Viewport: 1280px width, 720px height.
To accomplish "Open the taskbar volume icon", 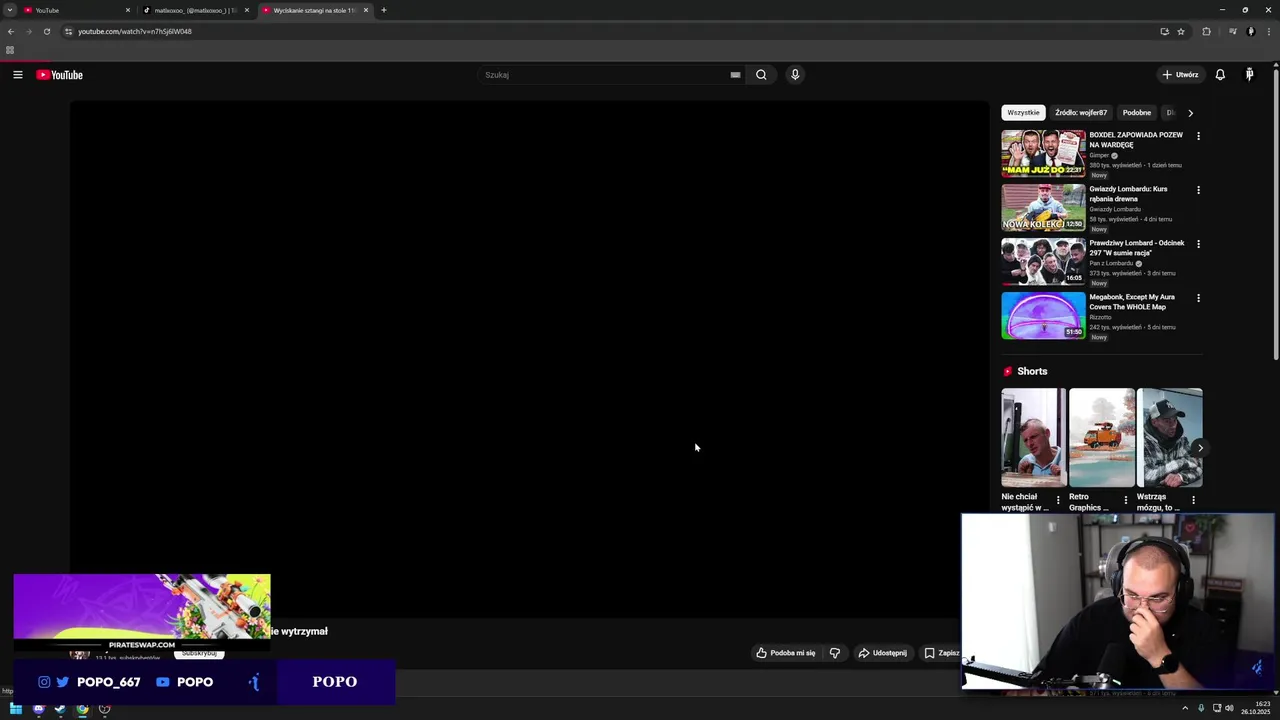I will pyautogui.click(x=1229, y=709).
